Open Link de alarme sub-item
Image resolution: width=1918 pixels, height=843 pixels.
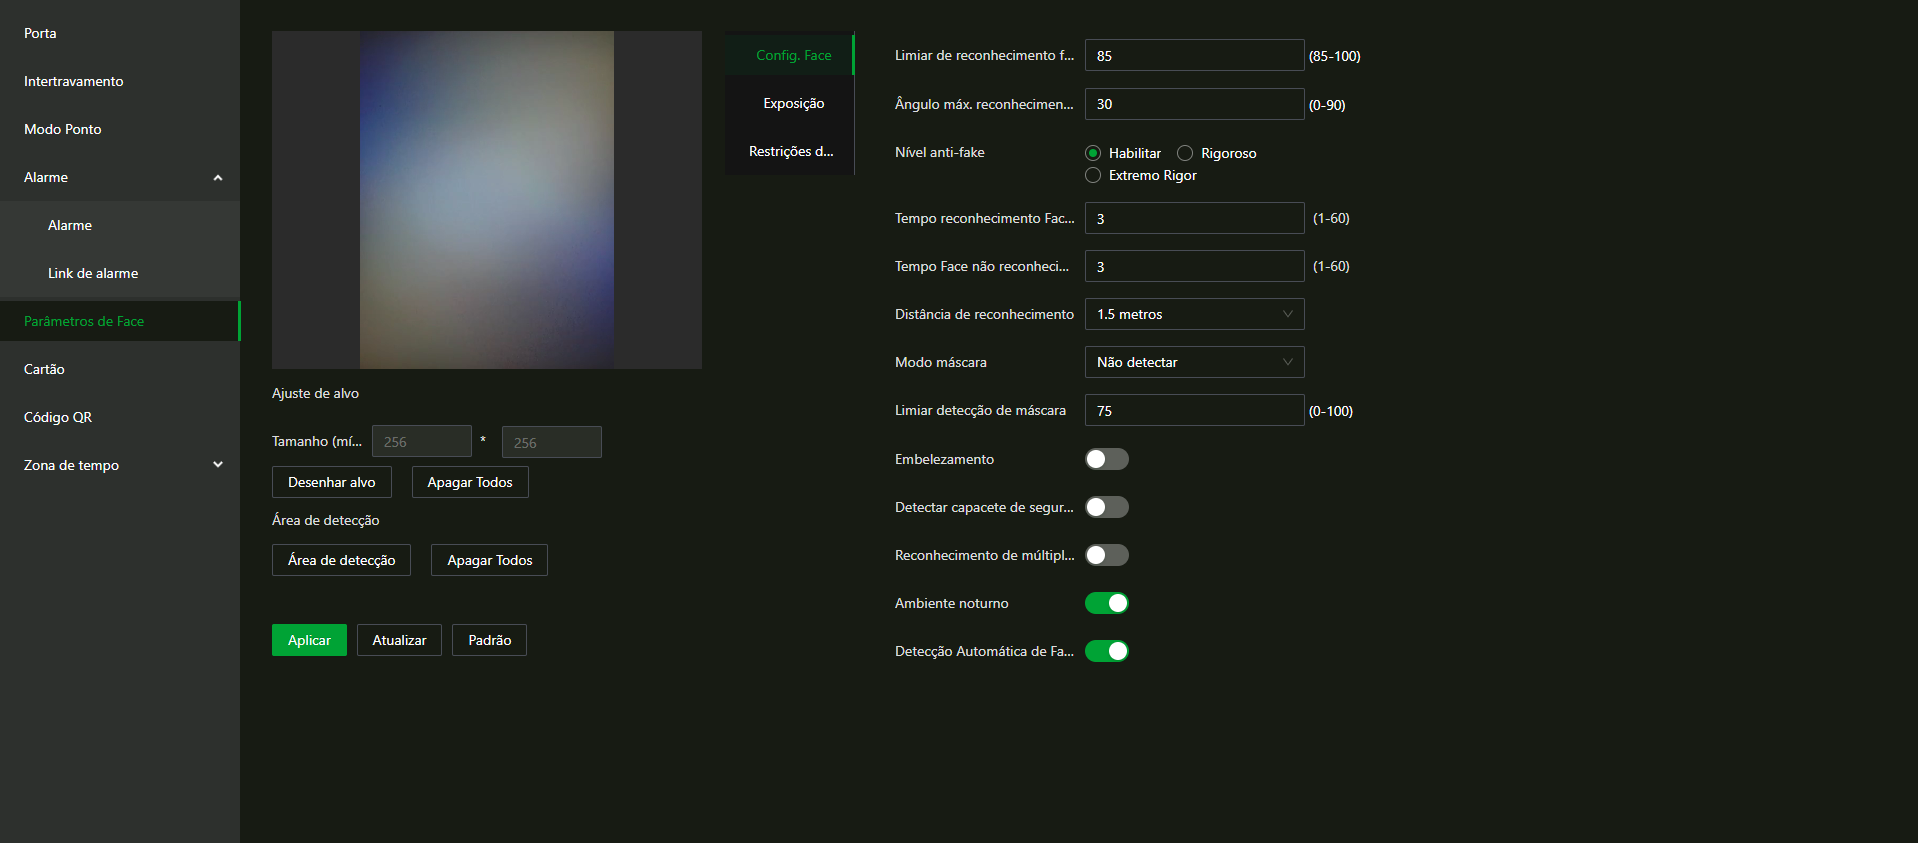[120, 273]
